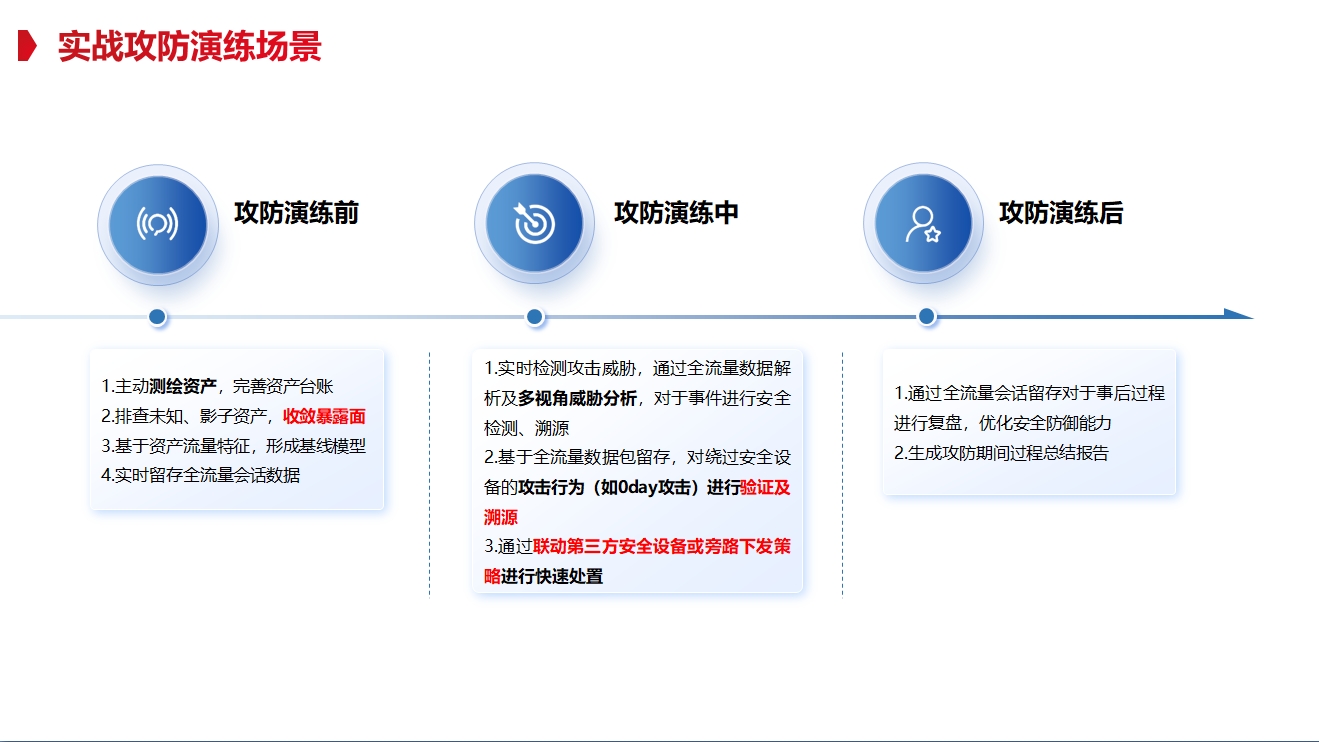1319x742 pixels.
Task: Select the 攻防演练后 heading
Action: (x=1060, y=213)
